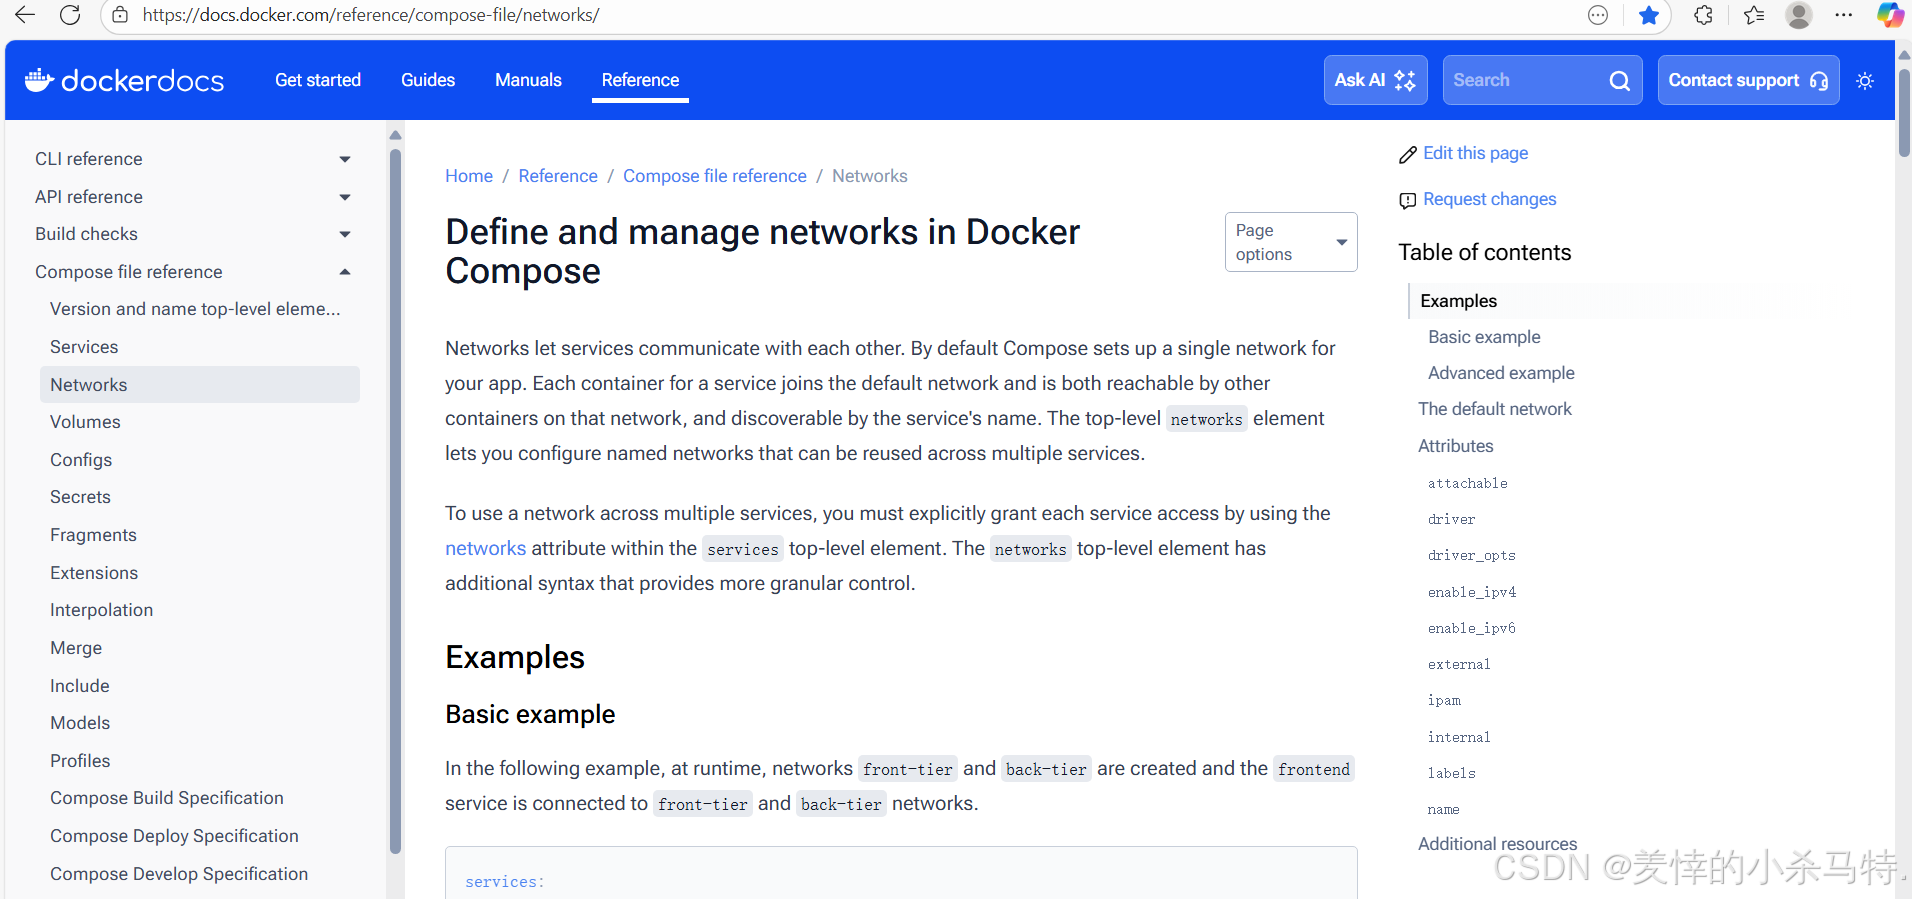Open the Page options dropdown

pos(1291,242)
